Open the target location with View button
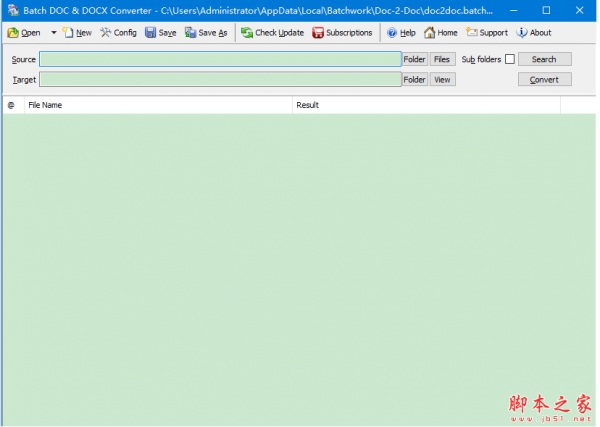The width and height of the screenshot is (600, 427). point(442,80)
